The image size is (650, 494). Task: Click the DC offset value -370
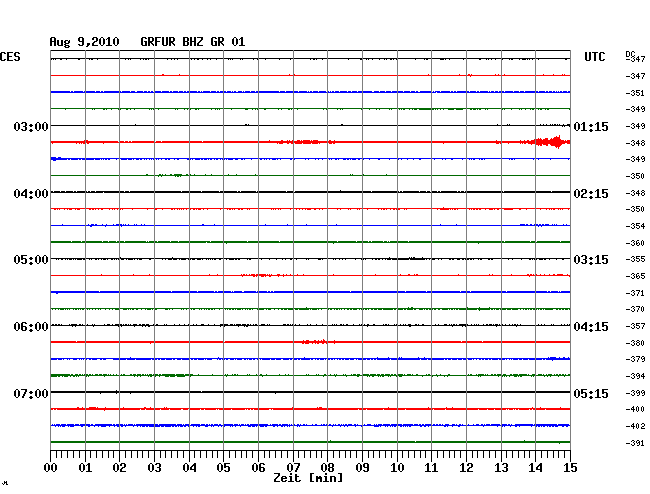point(635,309)
